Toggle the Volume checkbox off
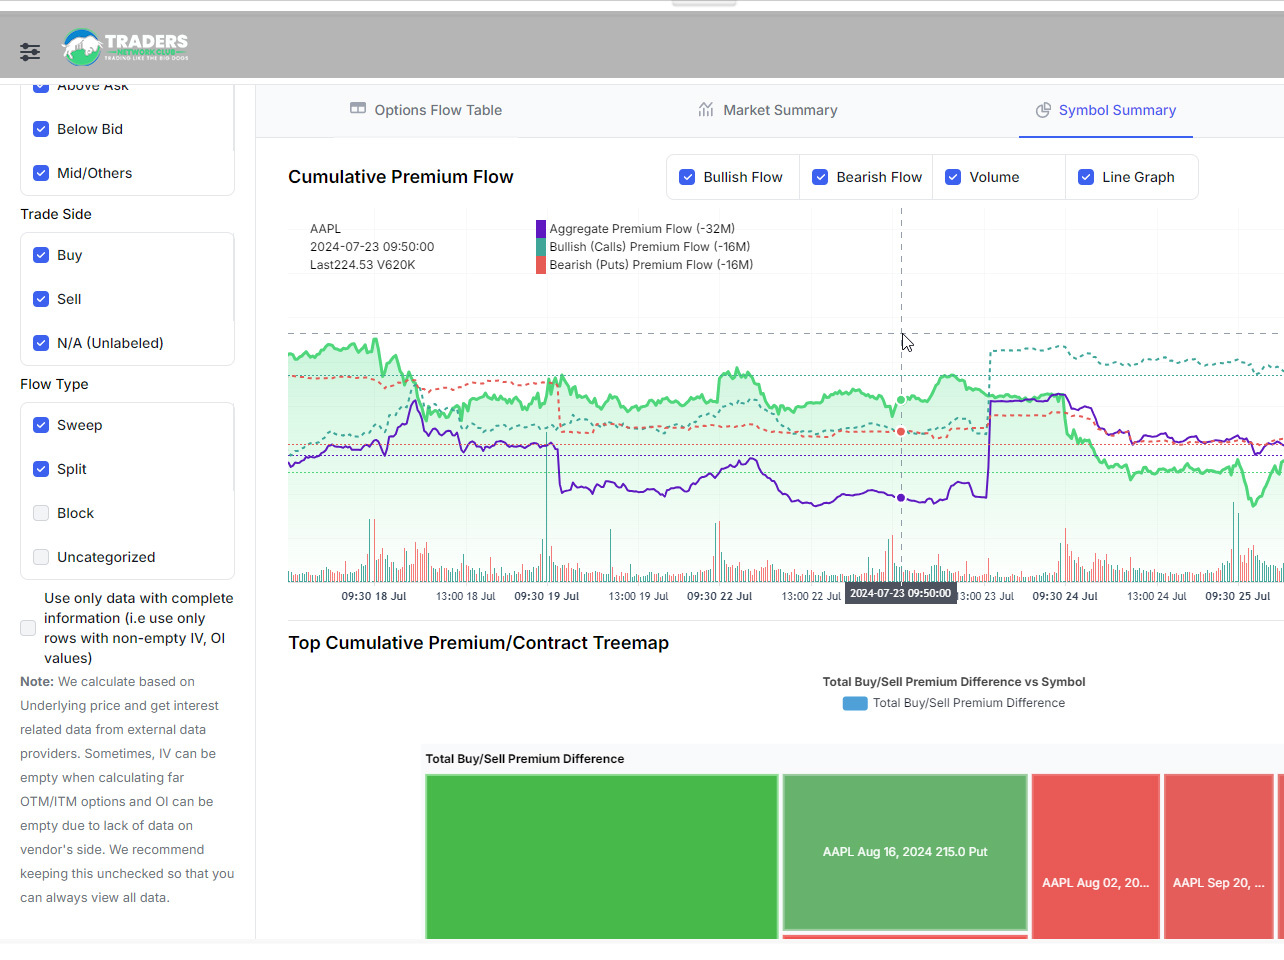The width and height of the screenshot is (1284, 960). 953,177
